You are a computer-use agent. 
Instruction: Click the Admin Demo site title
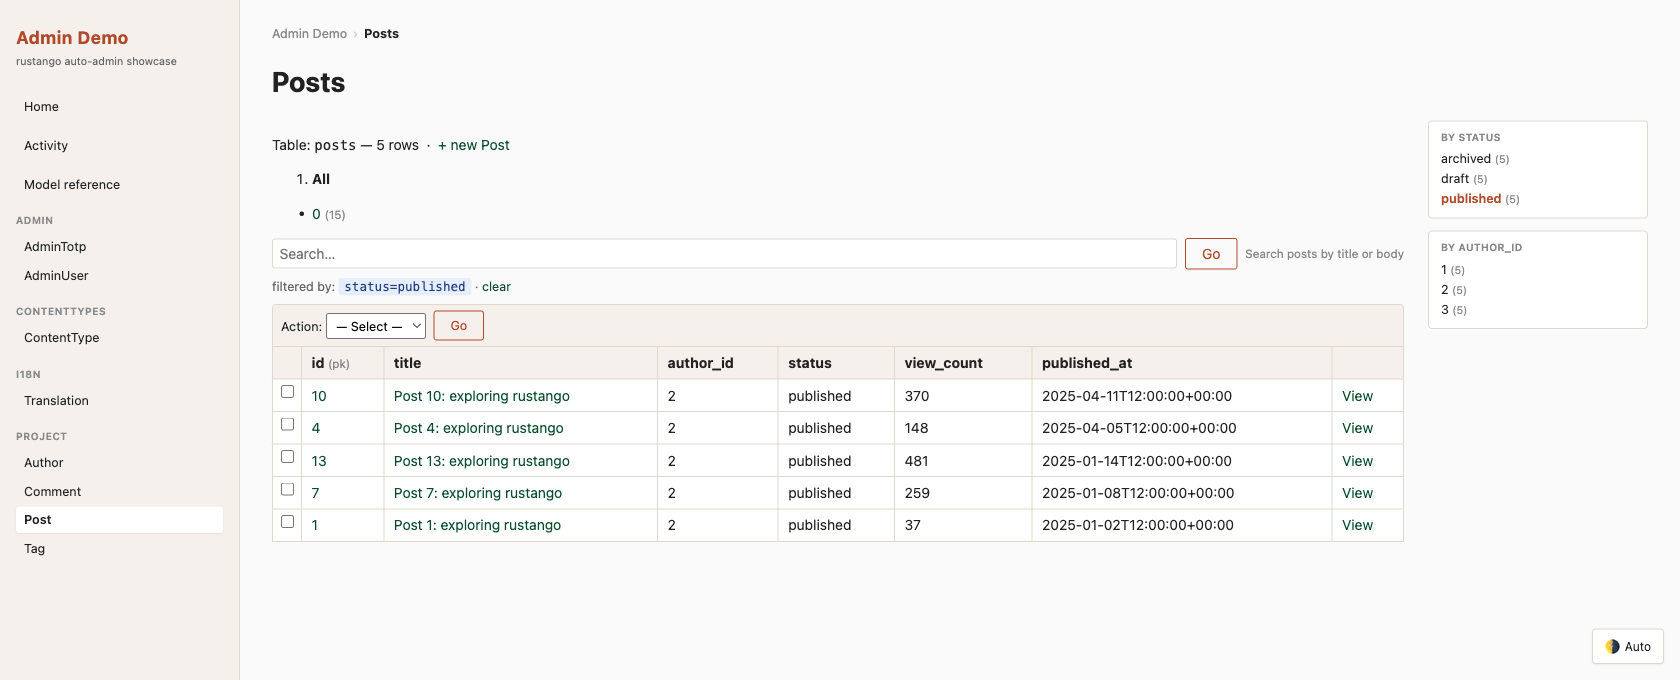tap(72, 38)
